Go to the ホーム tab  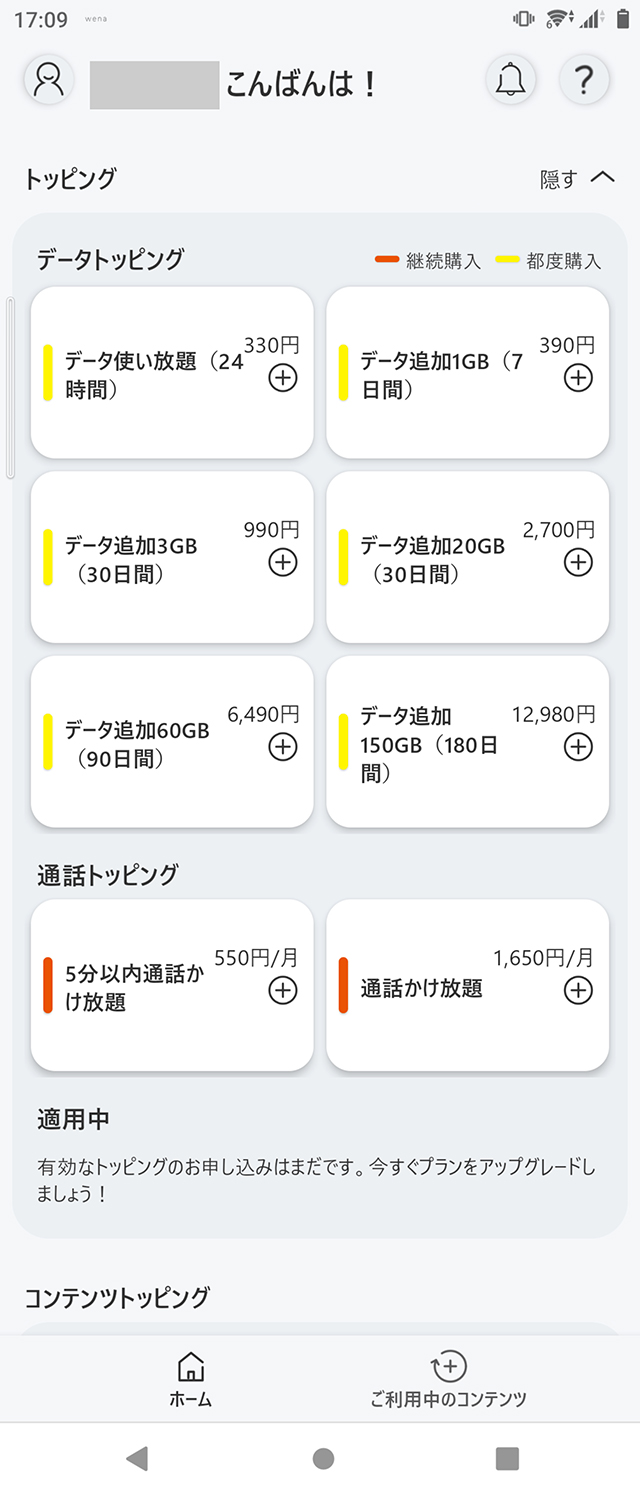click(x=190, y=1379)
